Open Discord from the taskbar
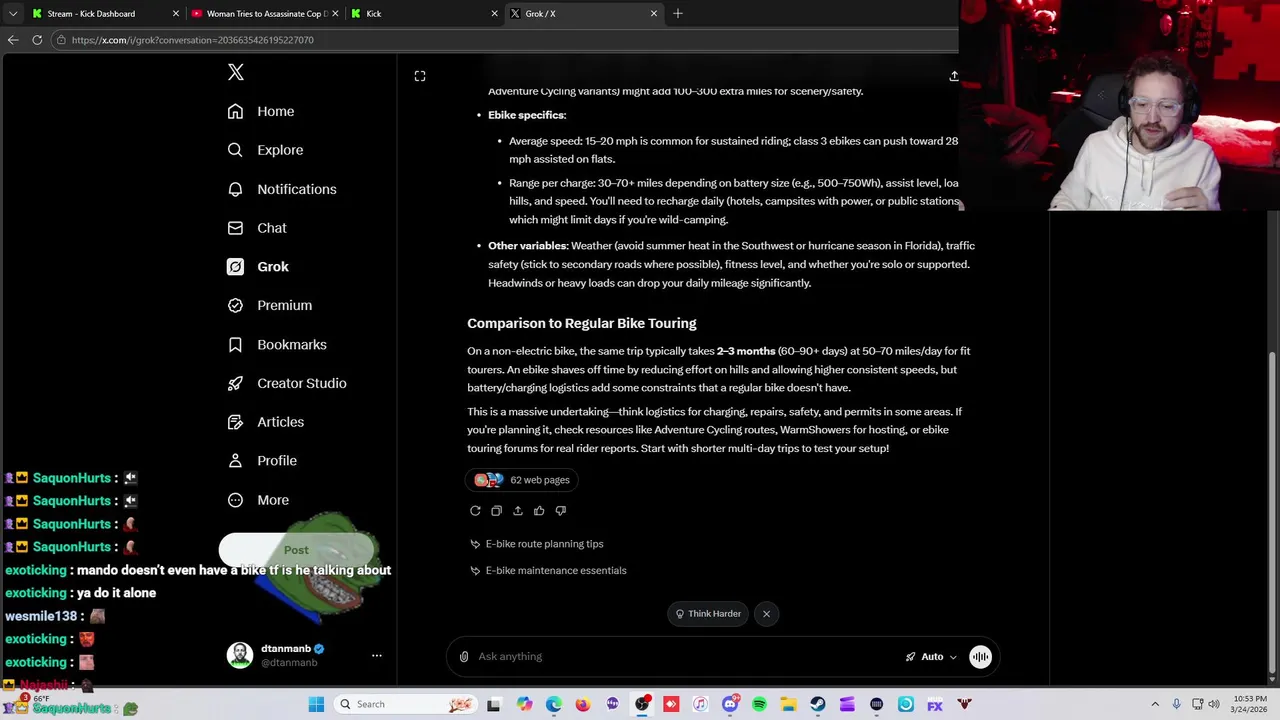1280x720 pixels. click(x=730, y=704)
